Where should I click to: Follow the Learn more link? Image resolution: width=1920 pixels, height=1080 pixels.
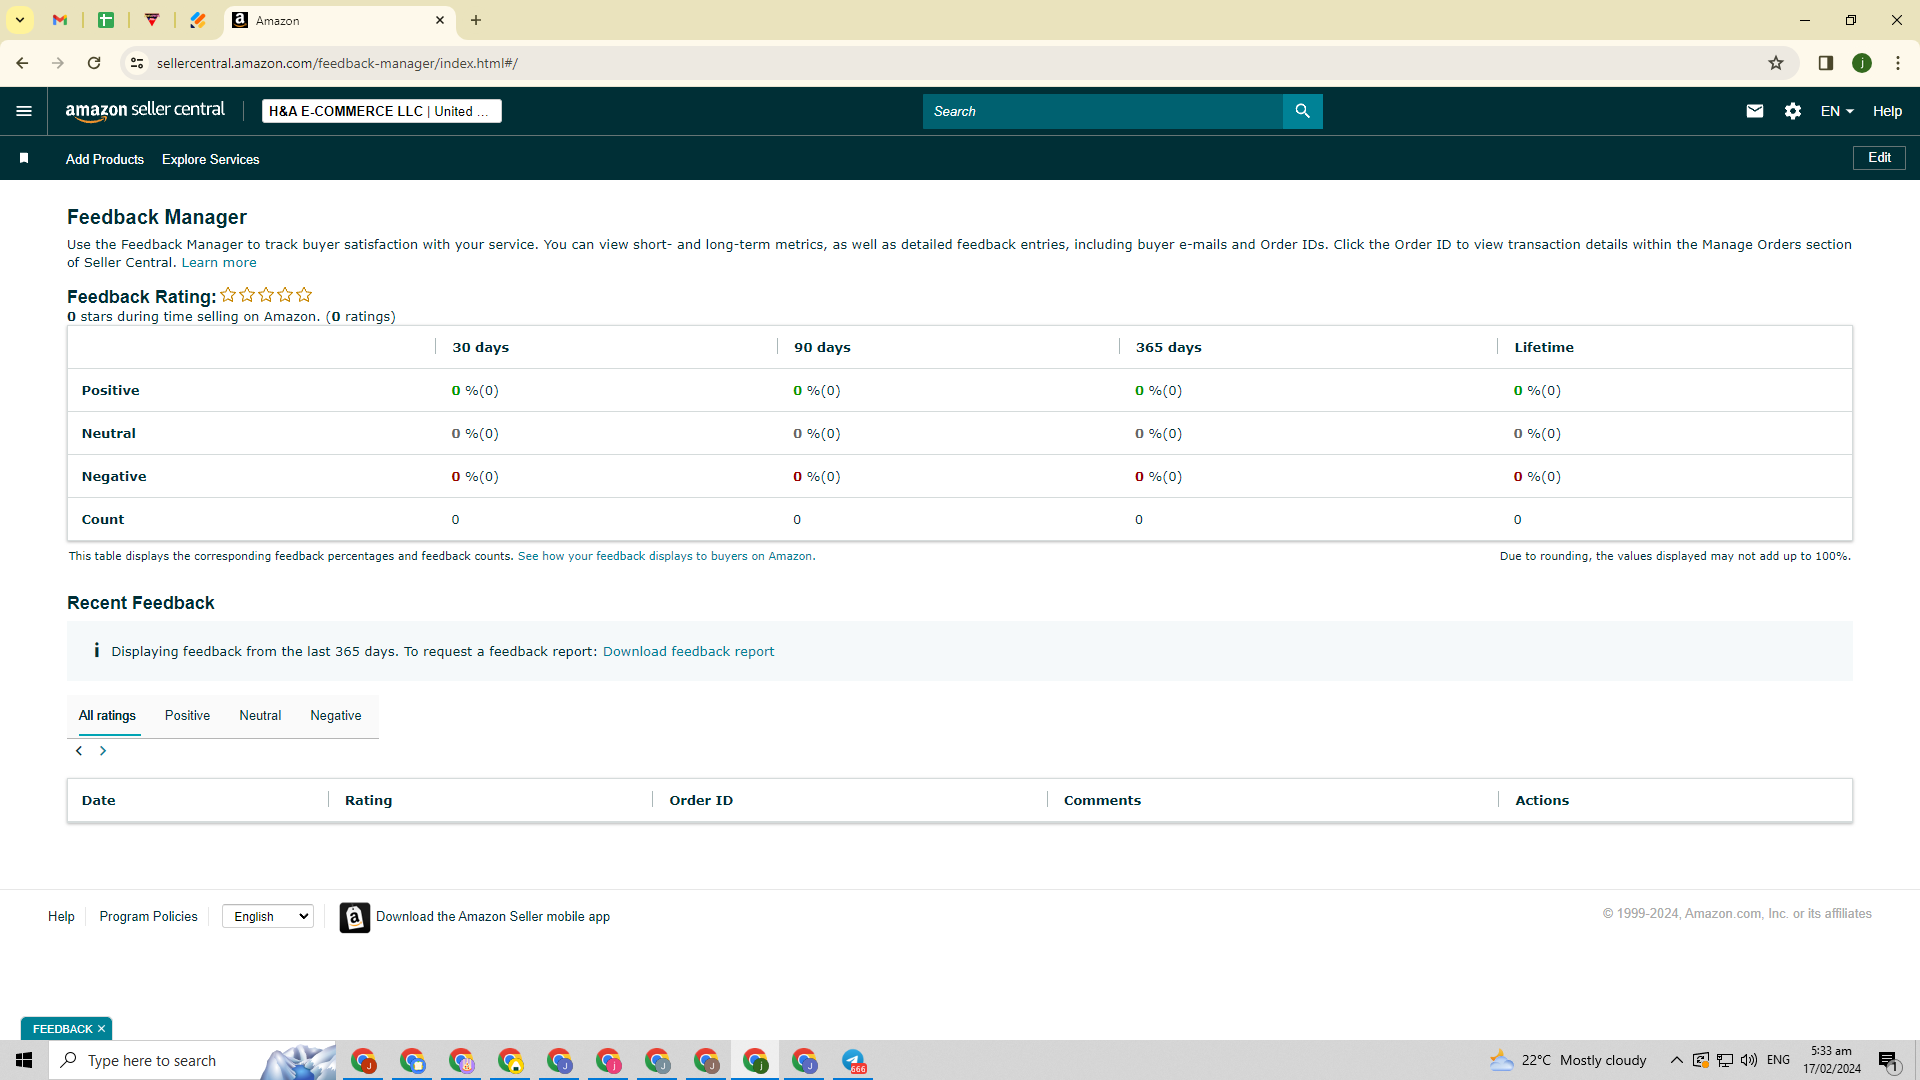(219, 263)
